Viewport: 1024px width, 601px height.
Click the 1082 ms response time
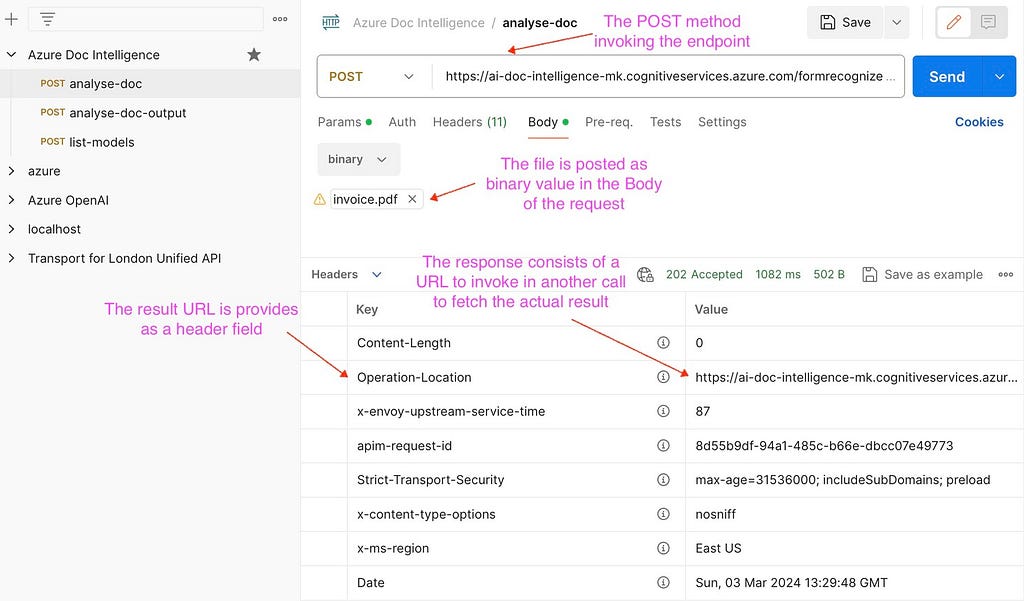tap(778, 274)
